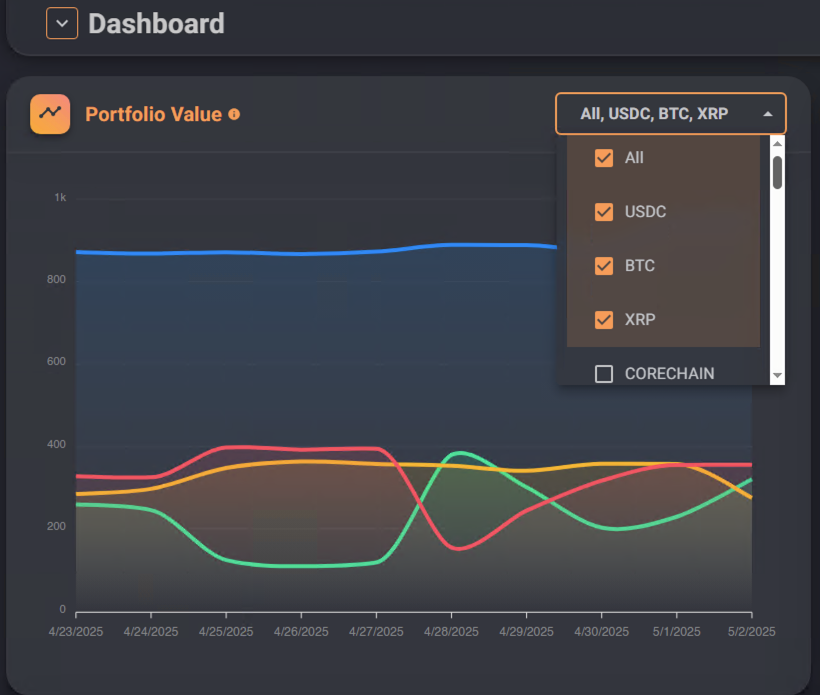
Task: Click the 600 y-axis label
Action: (x=56, y=362)
